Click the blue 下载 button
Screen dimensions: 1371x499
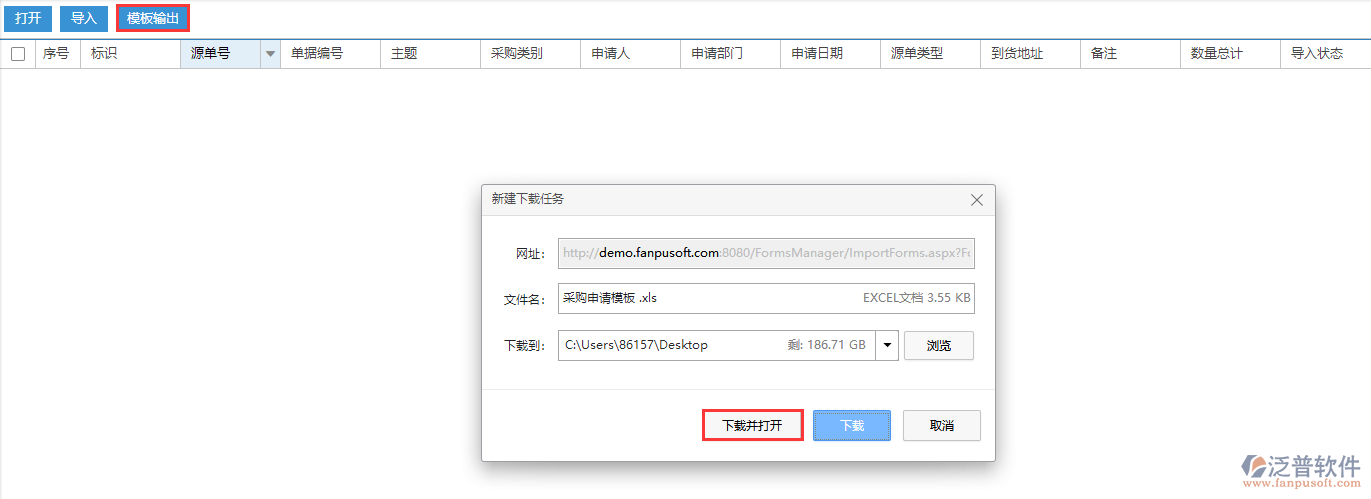click(x=851, y=426)
